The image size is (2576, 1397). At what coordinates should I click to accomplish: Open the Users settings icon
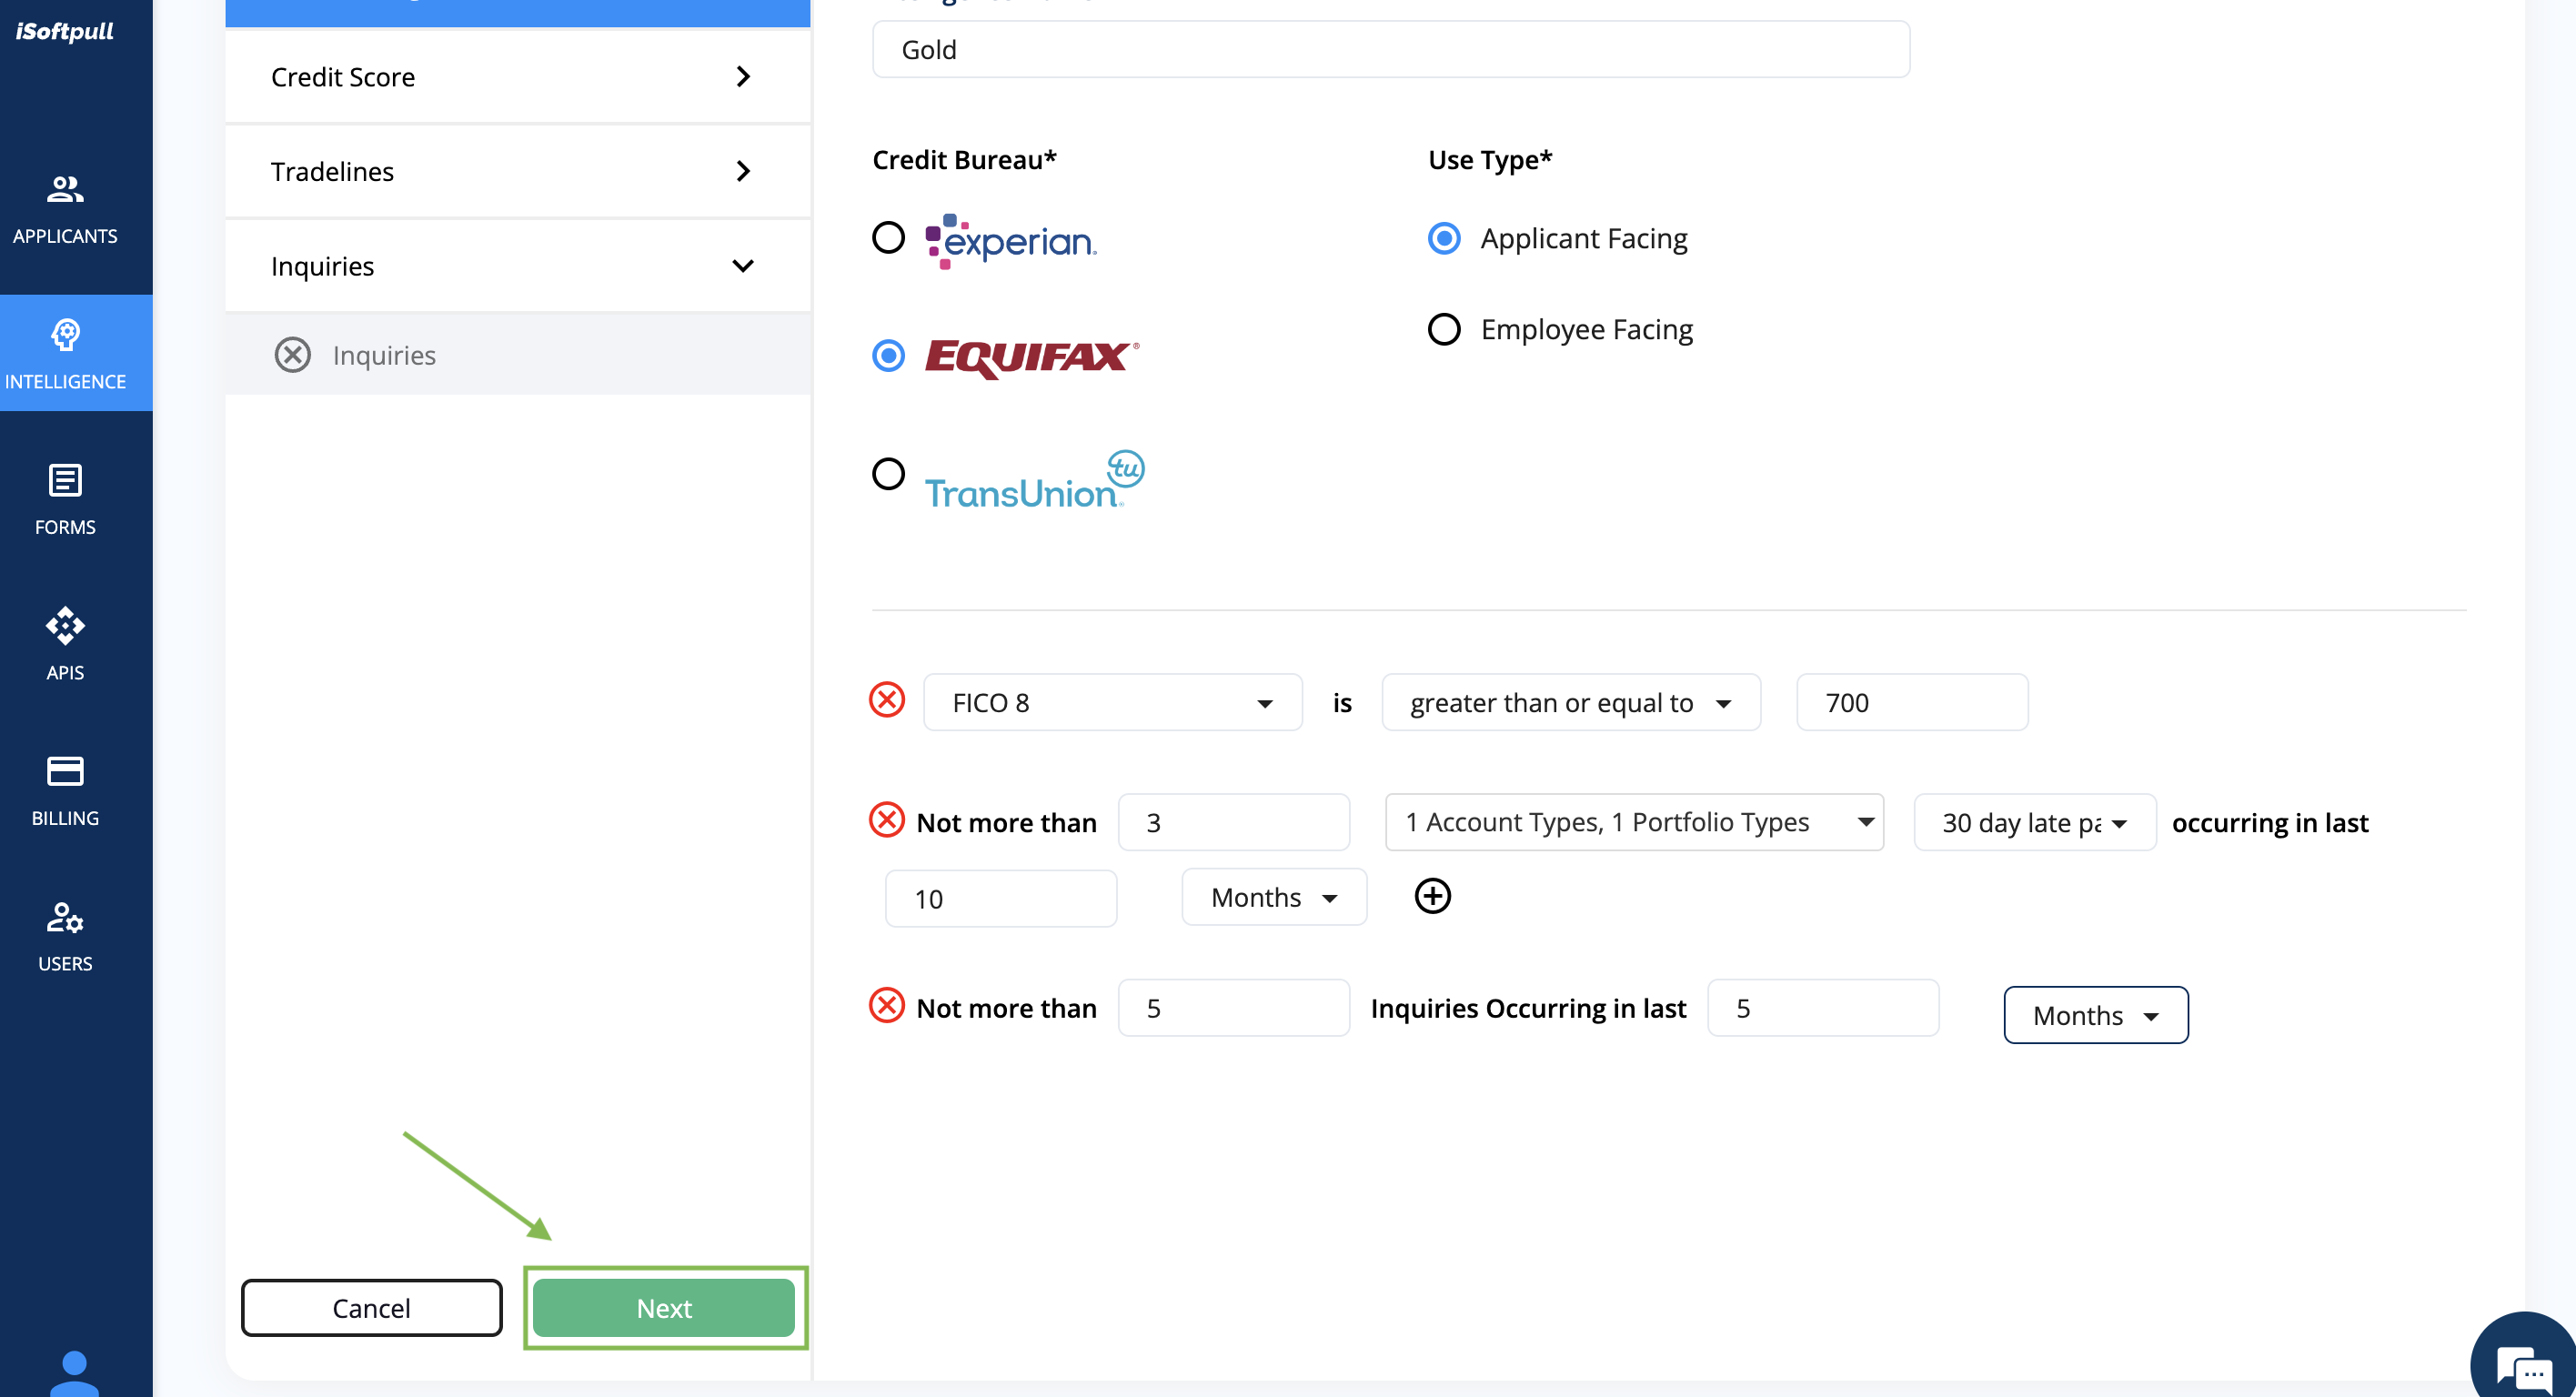pyautogui.click(x=65, y=917)
